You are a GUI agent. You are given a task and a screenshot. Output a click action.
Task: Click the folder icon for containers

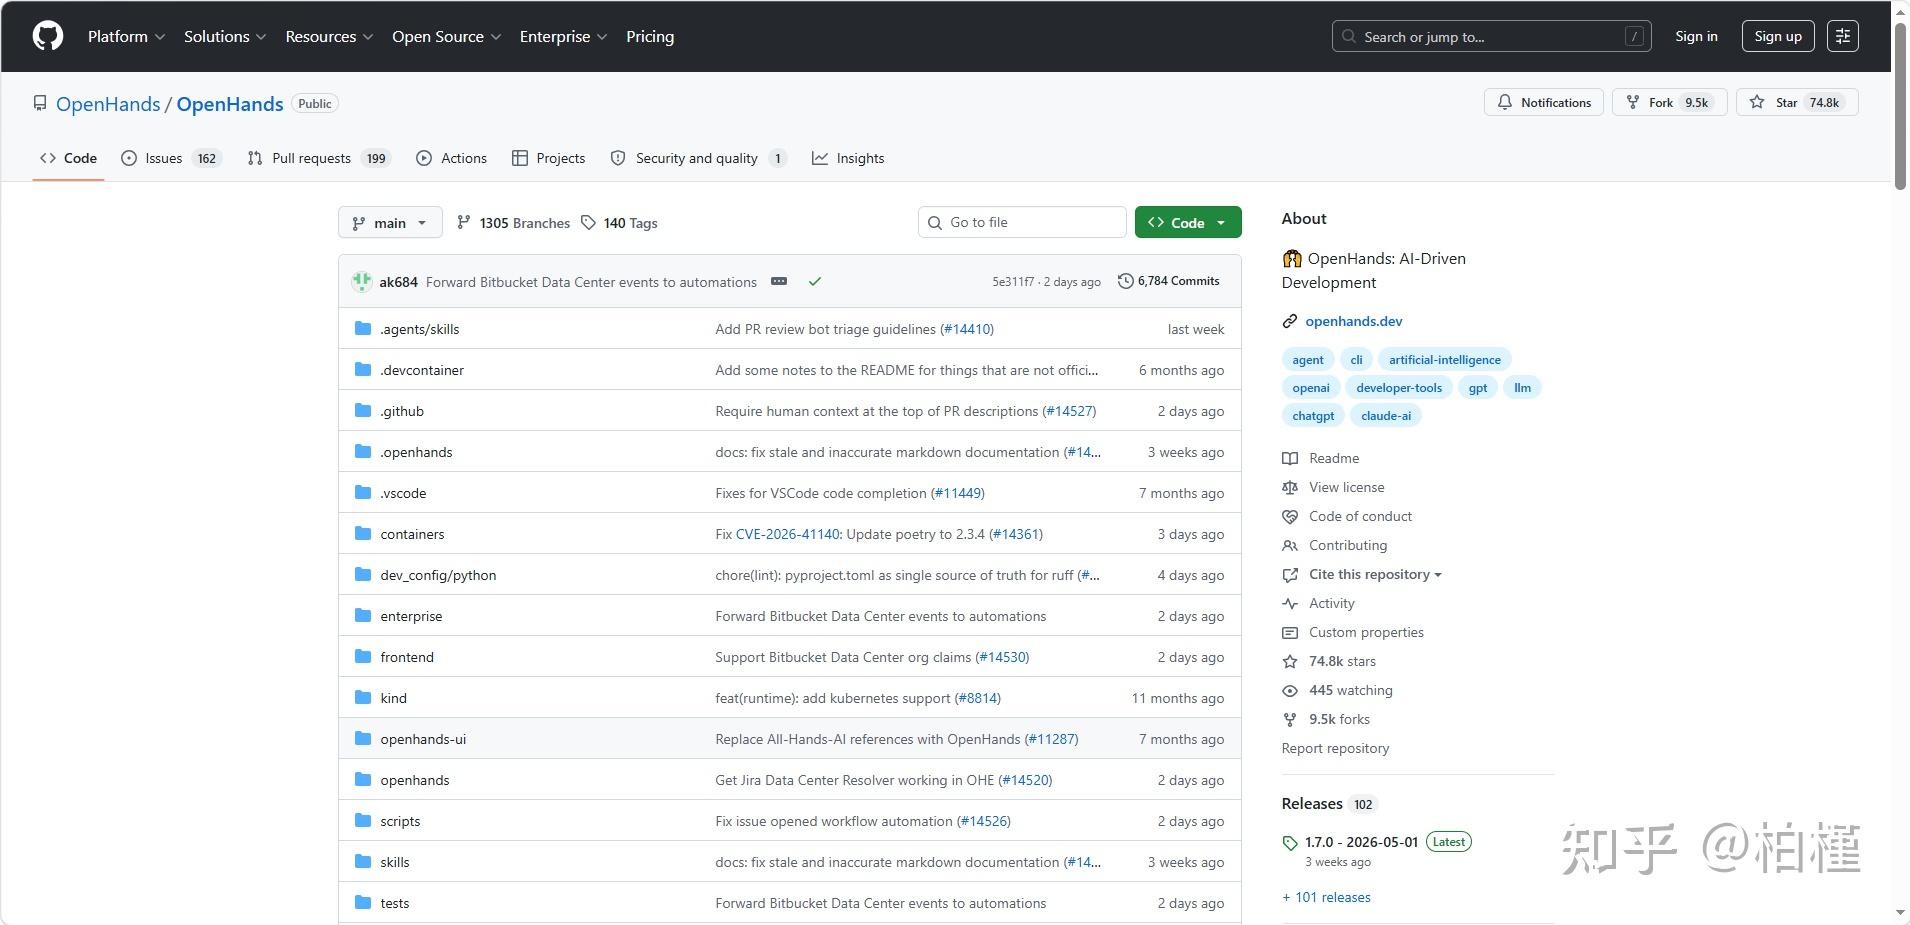(x=363, y=534)
